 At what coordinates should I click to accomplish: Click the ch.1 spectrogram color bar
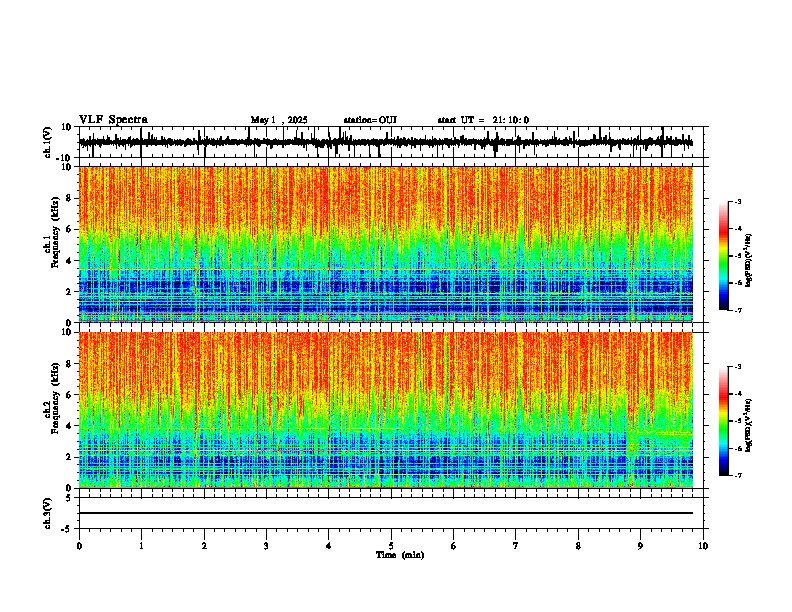(x=723, y=256)
